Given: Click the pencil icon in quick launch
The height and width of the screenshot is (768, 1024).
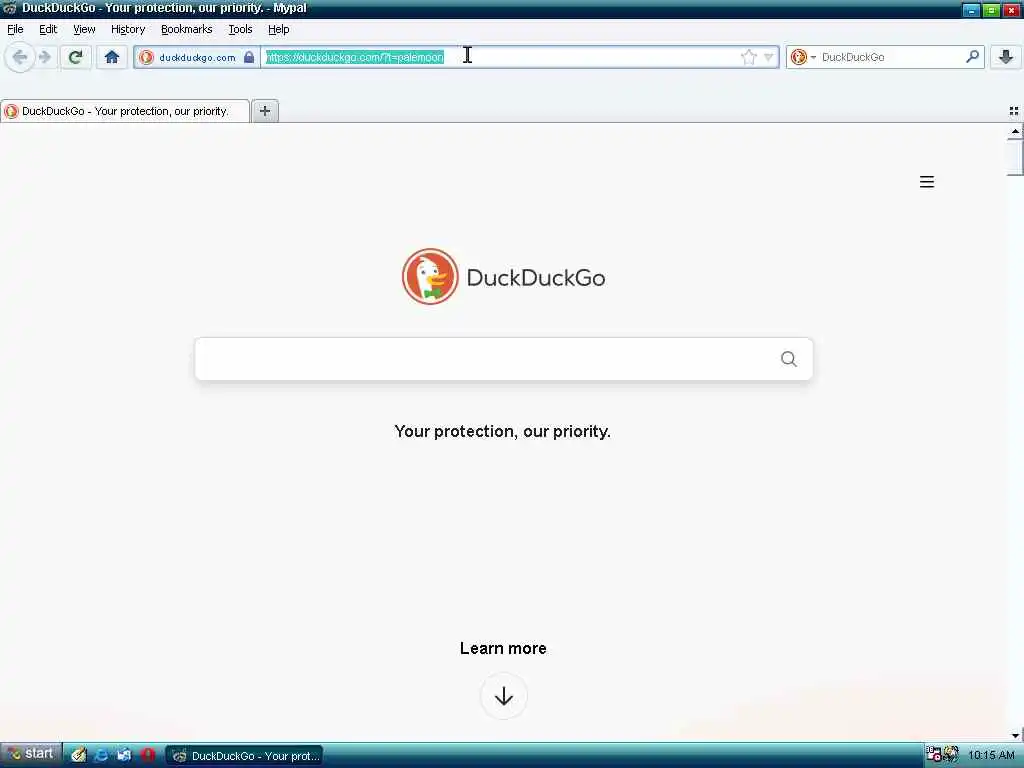Looking at the screenshot, I should click(x=78, y=756).
